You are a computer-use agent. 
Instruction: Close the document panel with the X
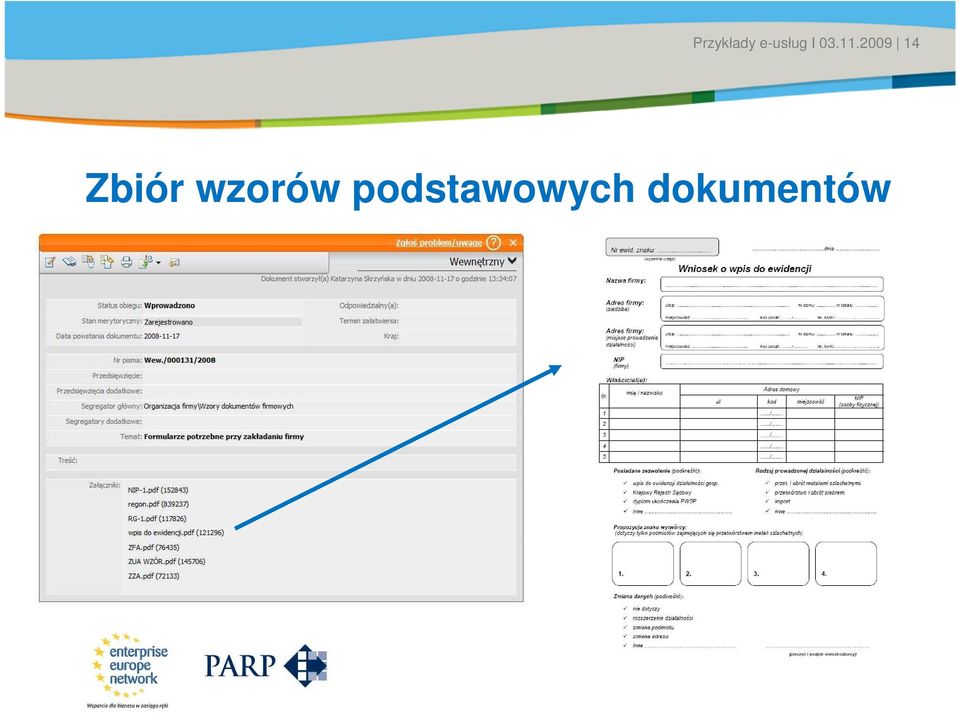click(513, 243)
